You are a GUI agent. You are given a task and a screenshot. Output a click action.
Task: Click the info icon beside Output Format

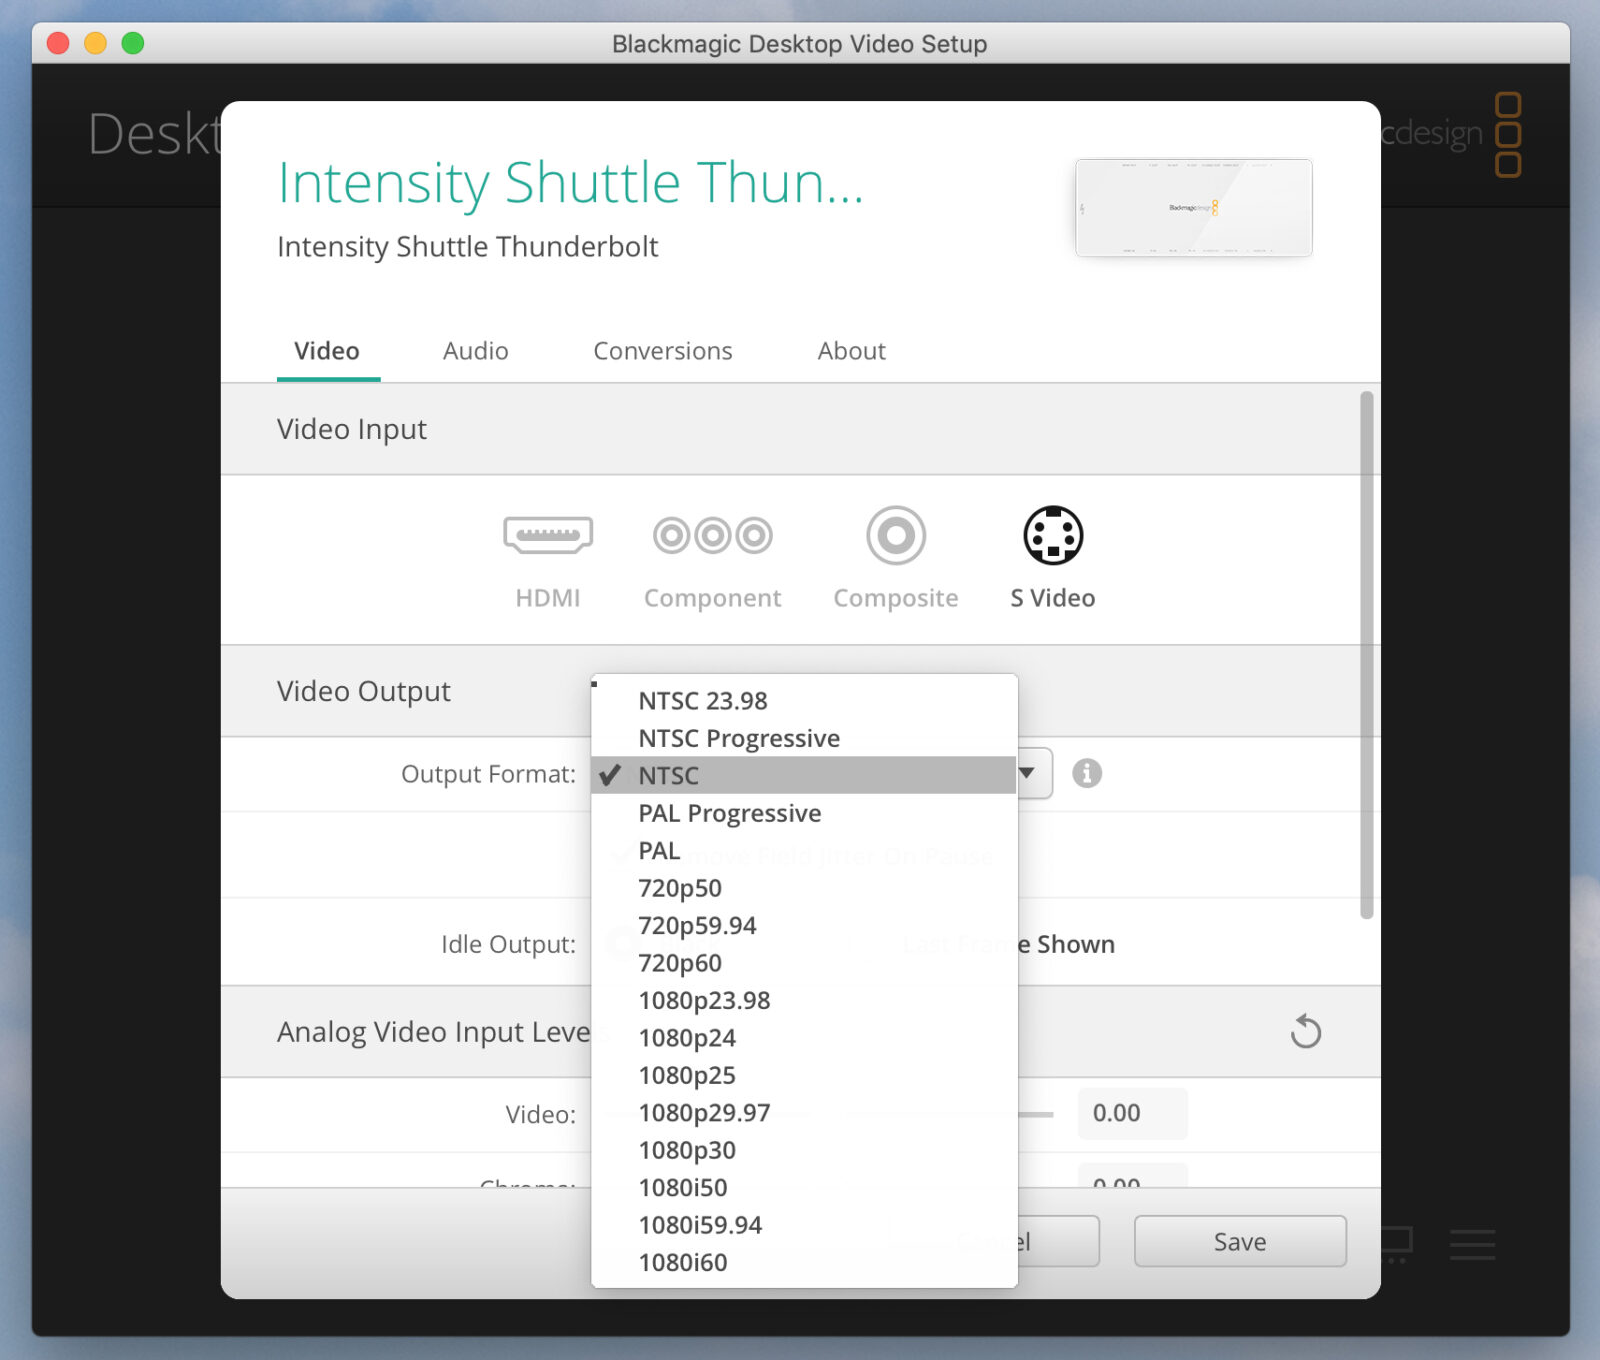[1087, 773]
